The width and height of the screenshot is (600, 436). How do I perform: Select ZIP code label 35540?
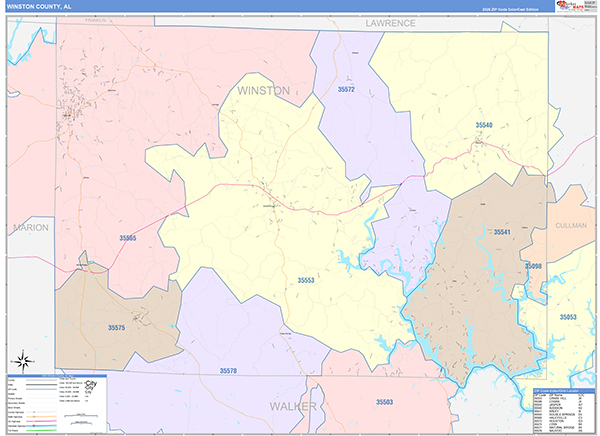(484, 125)
